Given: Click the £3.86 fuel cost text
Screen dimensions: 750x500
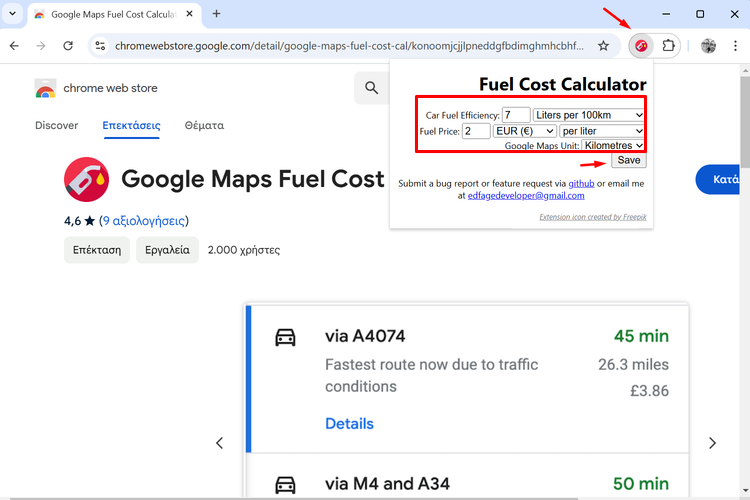Looking at the screenshot, I should point(649,391).
